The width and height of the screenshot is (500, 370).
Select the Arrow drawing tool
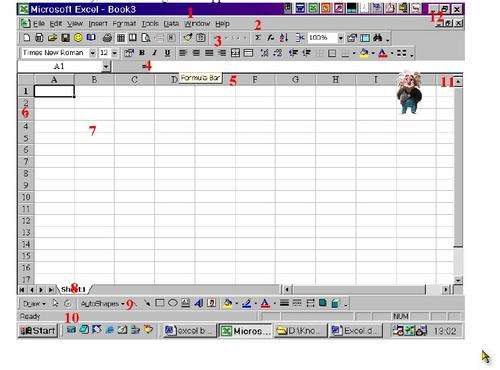(x=147, y=303)
